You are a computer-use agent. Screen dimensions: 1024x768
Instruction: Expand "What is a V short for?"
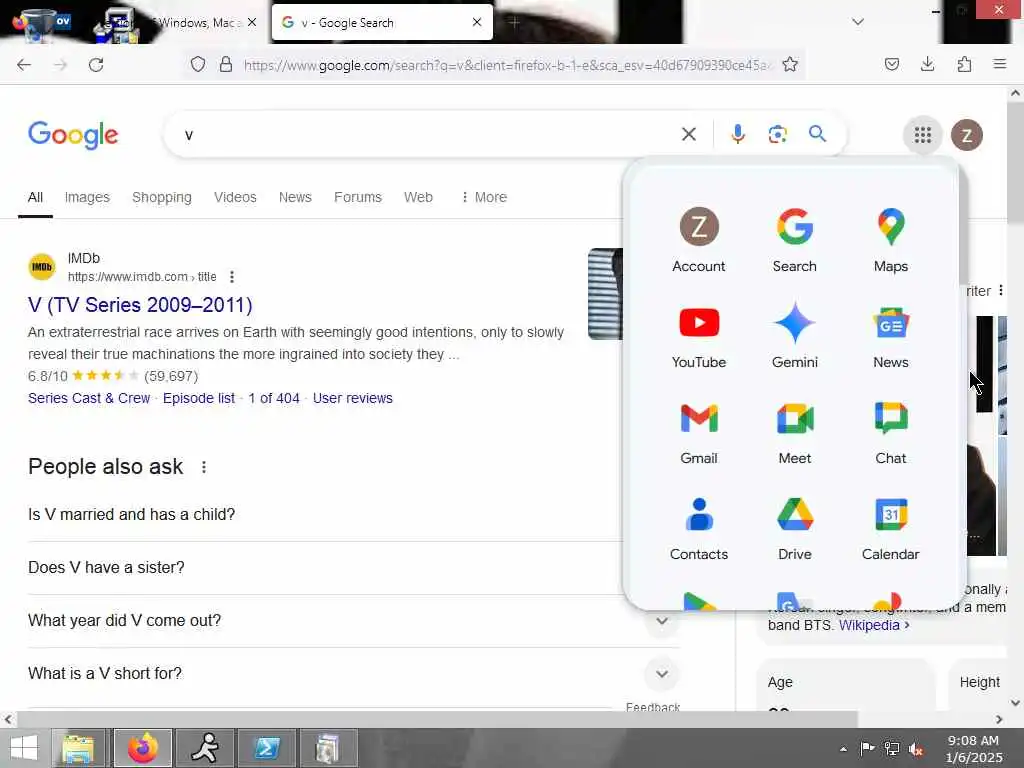click(x=662, y=673)
